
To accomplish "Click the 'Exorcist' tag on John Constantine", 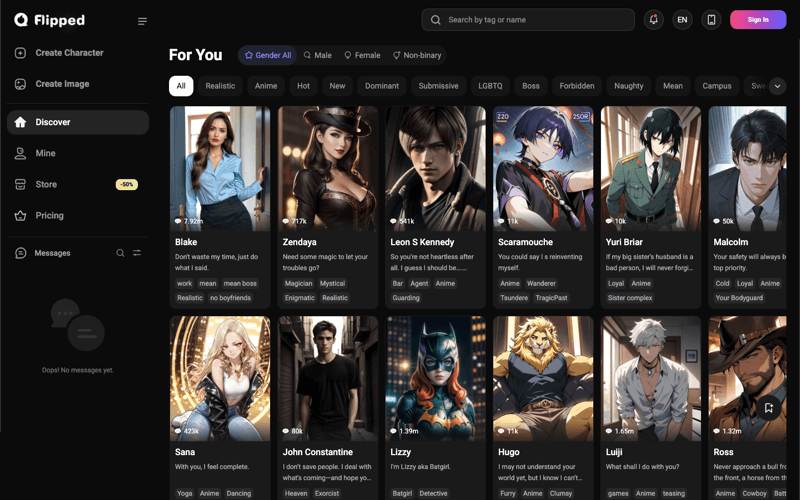I will click(327, 493).
